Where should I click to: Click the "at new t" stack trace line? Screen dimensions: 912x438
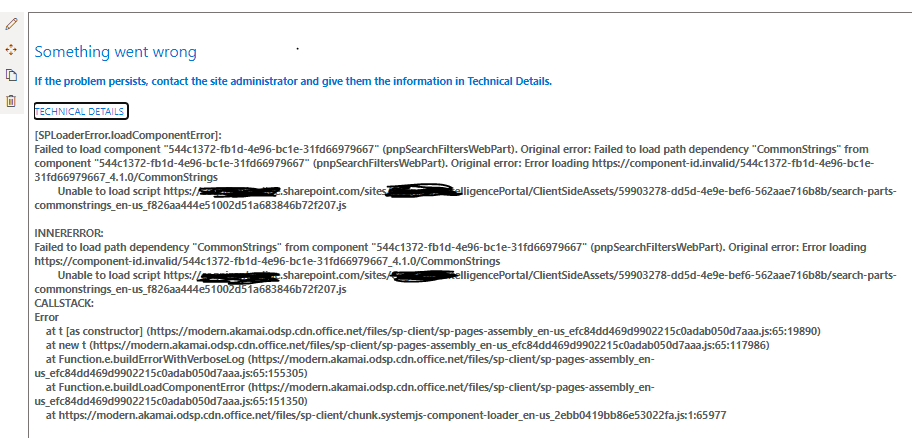pos(408,346)
